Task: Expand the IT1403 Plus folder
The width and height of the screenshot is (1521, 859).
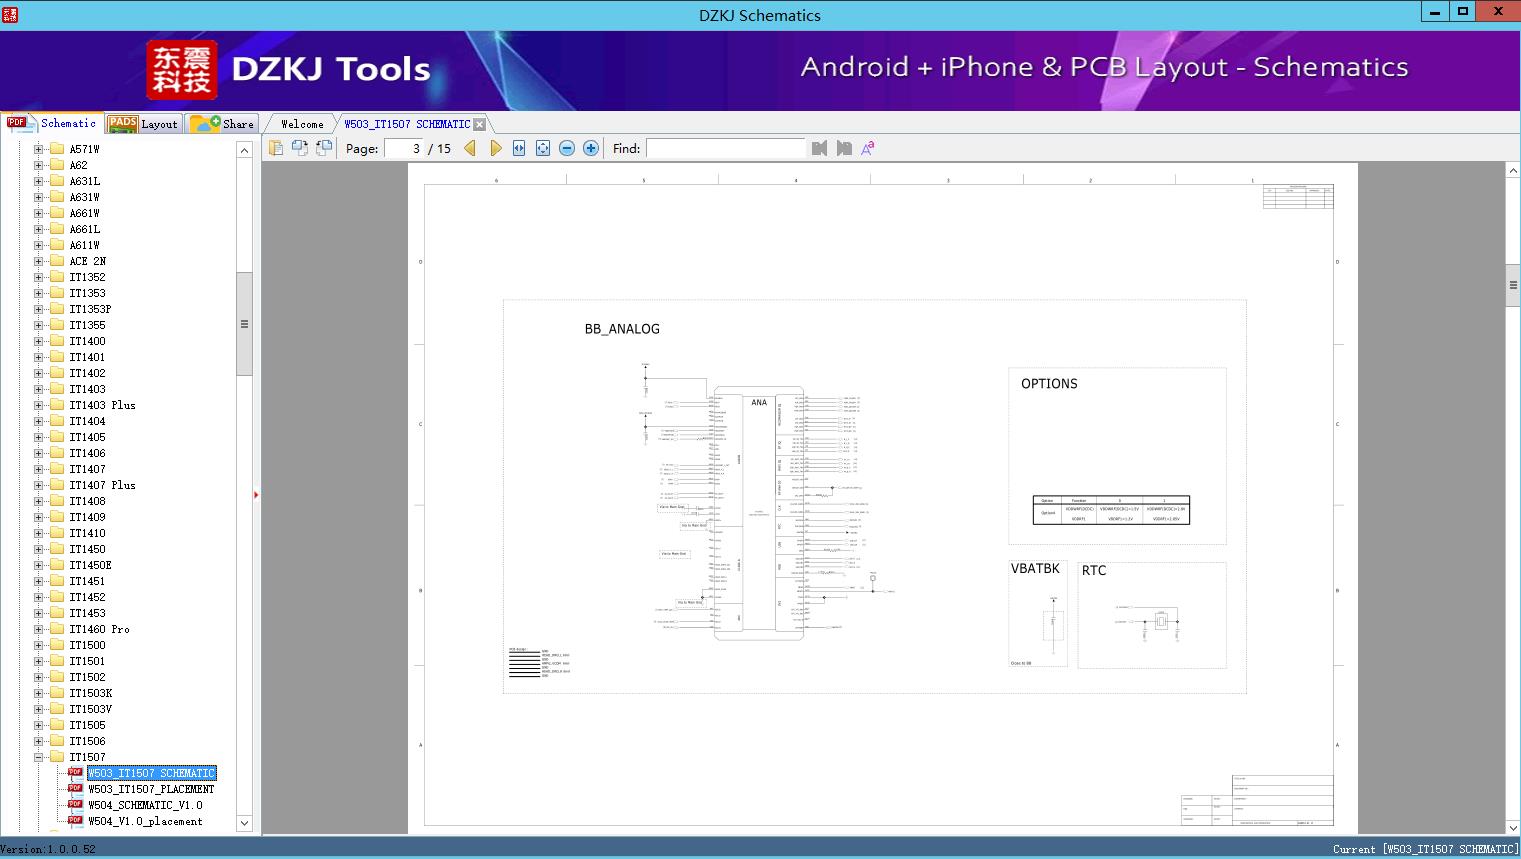Action: pos(39,405)
